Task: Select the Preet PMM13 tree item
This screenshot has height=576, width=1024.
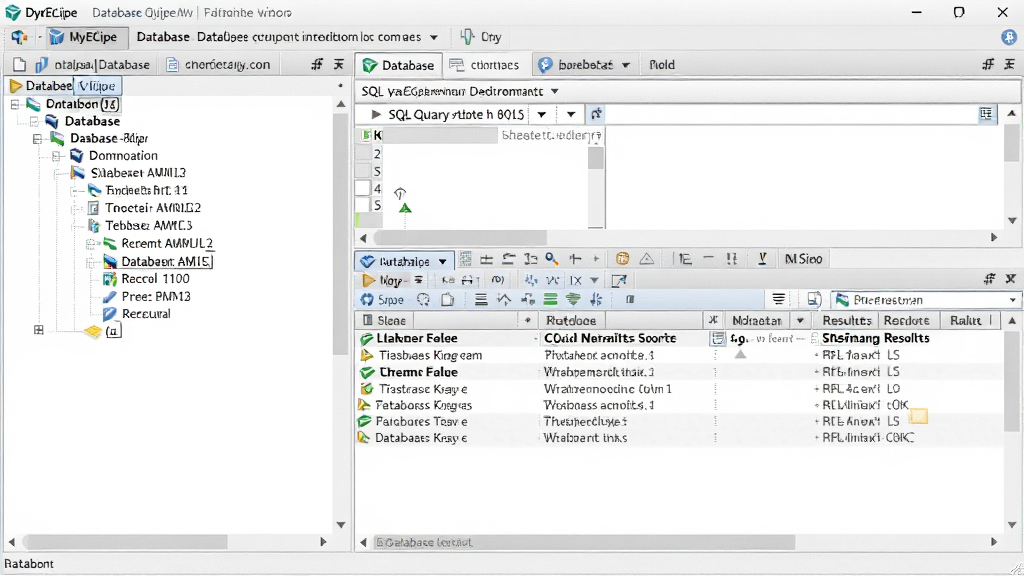Action: pyautogui.click(x=156, y=296)
